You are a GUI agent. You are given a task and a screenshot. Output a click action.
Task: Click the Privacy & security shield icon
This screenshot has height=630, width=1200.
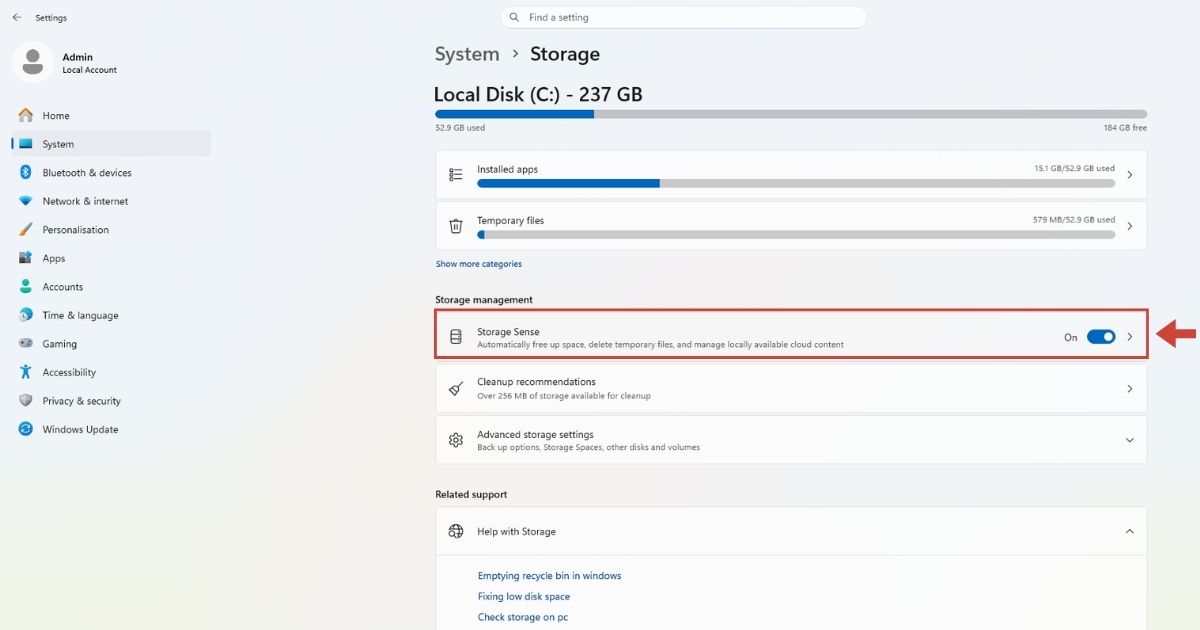click(x=25, y=400)
